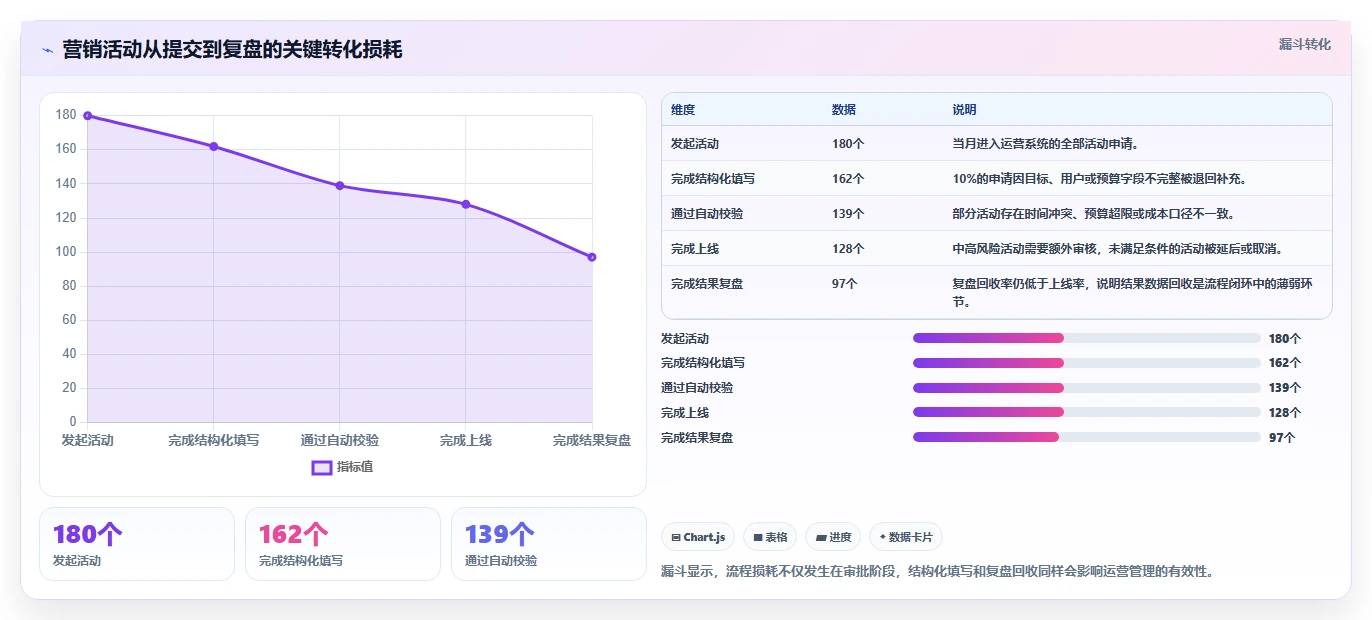Viewport: 1372px width, 620px height.
Task: Click the description '当月进入运营系统的全部活动申请。'
Action: pos(1046,144)
